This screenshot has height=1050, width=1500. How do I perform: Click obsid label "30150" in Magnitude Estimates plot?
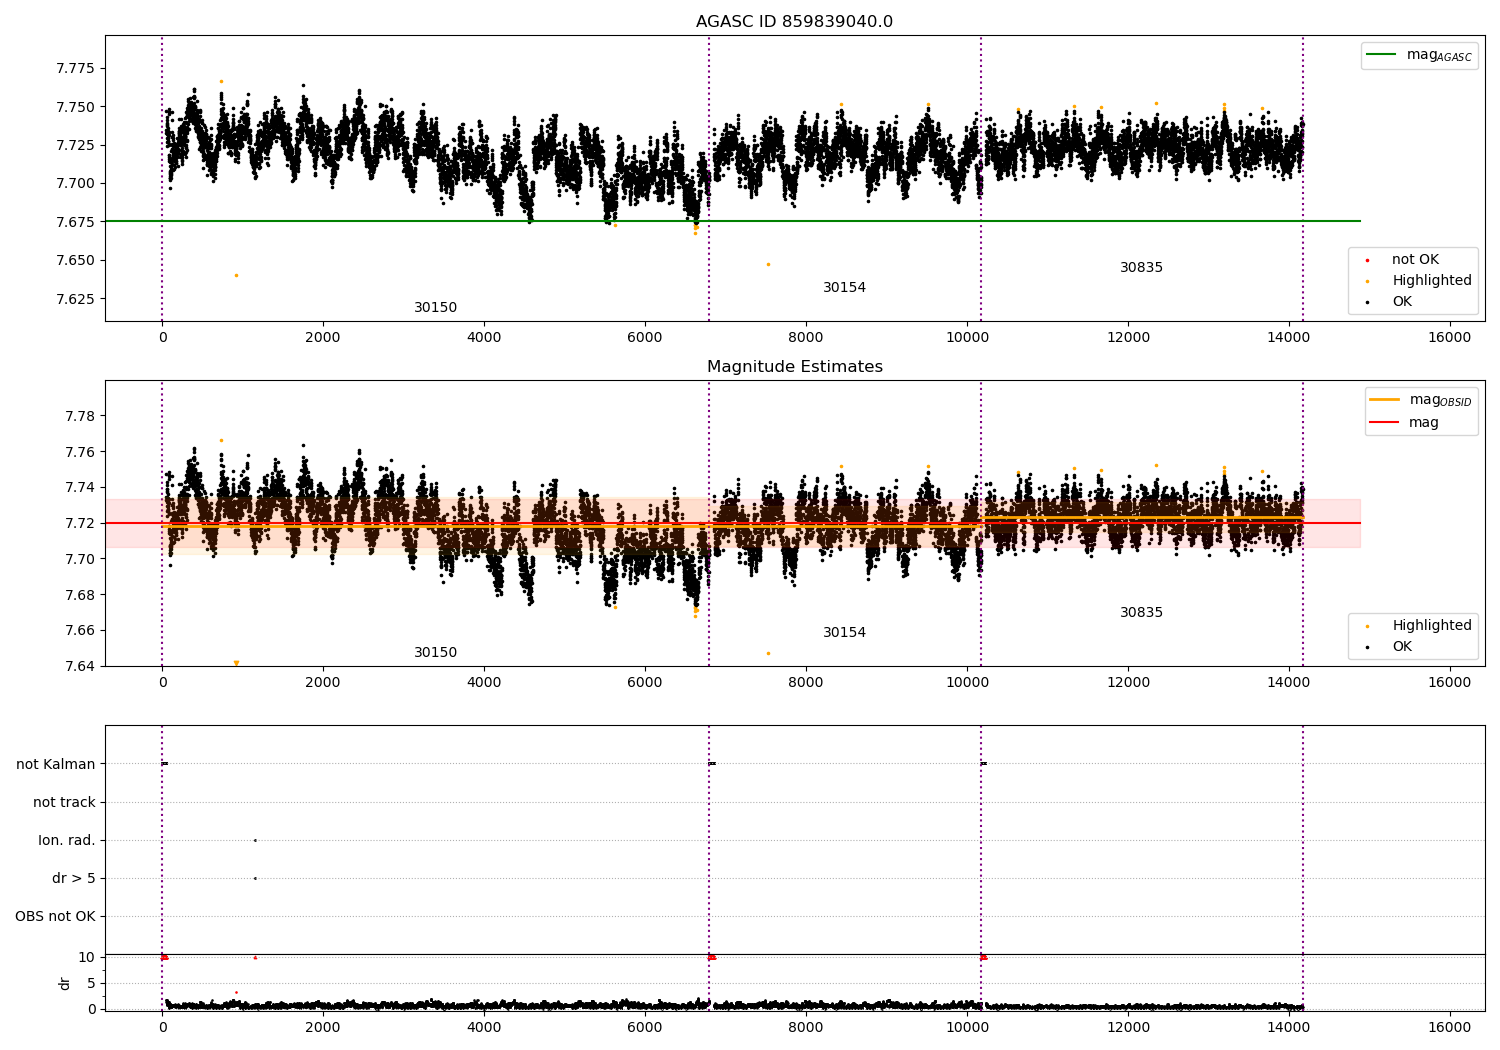coord(435,652)
